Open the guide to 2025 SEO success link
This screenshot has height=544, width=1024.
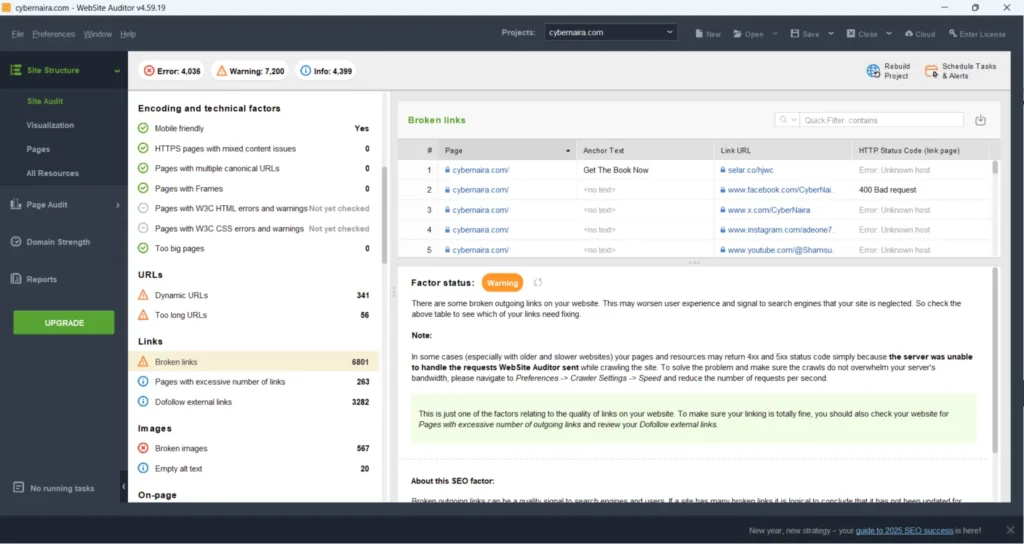[906, 530]
